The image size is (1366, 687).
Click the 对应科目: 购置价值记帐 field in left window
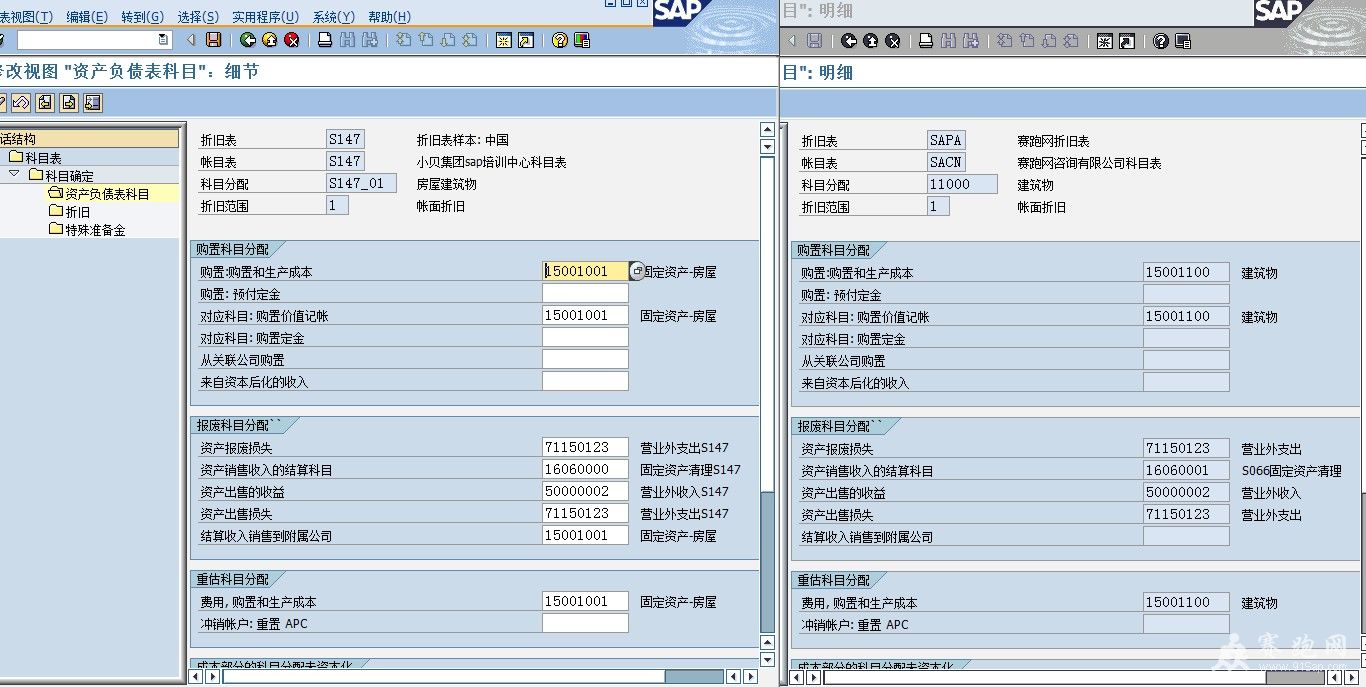pyautogui.click(x=585, y=315)
